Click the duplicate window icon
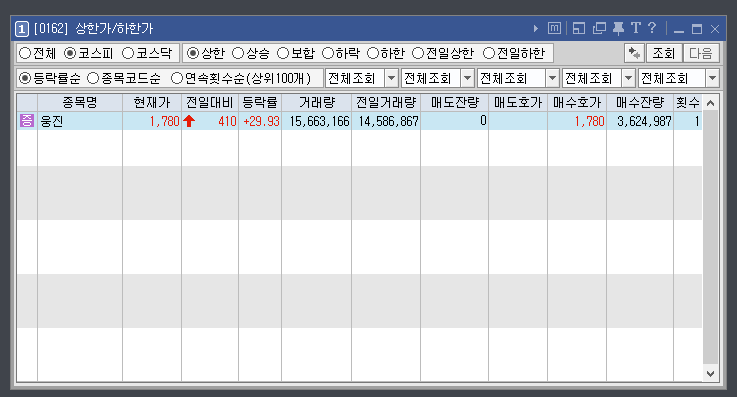737x397 pixels. point(599,29)
